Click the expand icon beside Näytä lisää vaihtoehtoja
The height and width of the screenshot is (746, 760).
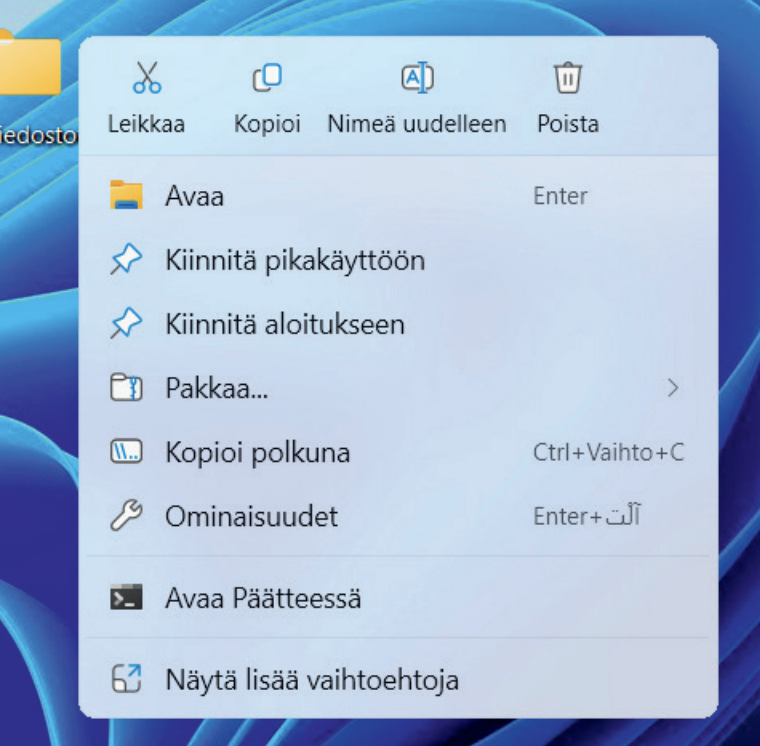pos(126,679)
